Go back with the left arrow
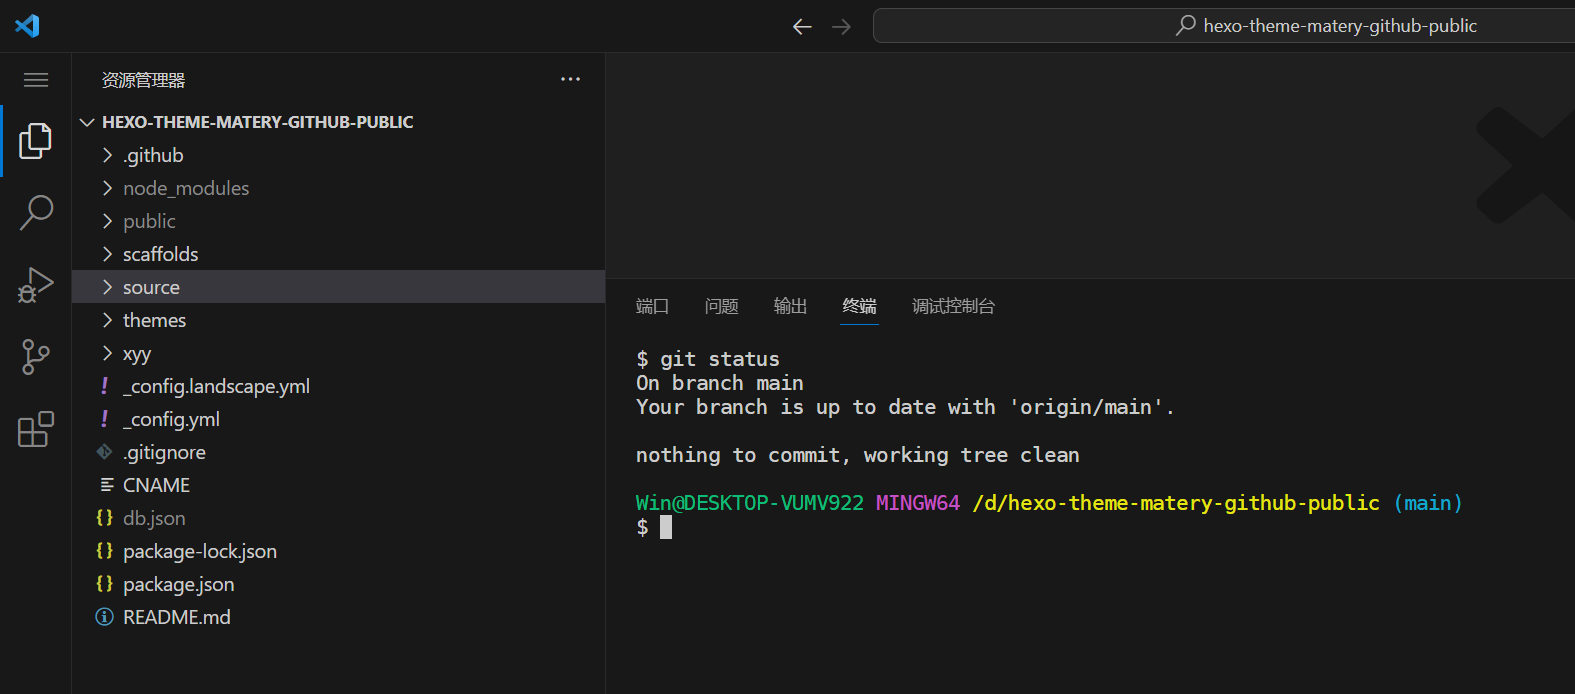 click(x=802, y=26)
